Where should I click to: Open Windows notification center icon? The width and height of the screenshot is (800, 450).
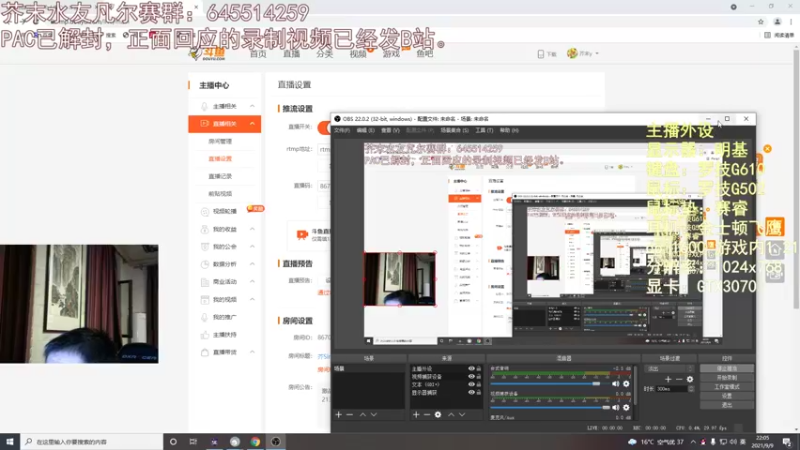tap(787, 442)
